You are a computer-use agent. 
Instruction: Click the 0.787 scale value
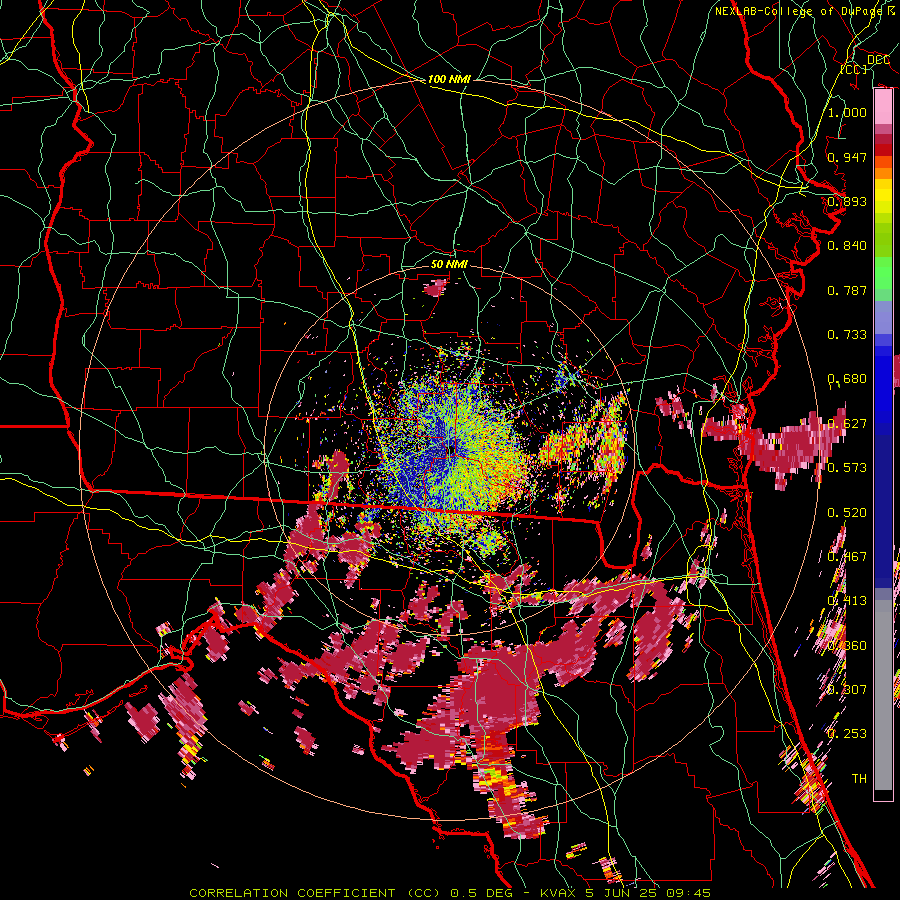(847, 290)
